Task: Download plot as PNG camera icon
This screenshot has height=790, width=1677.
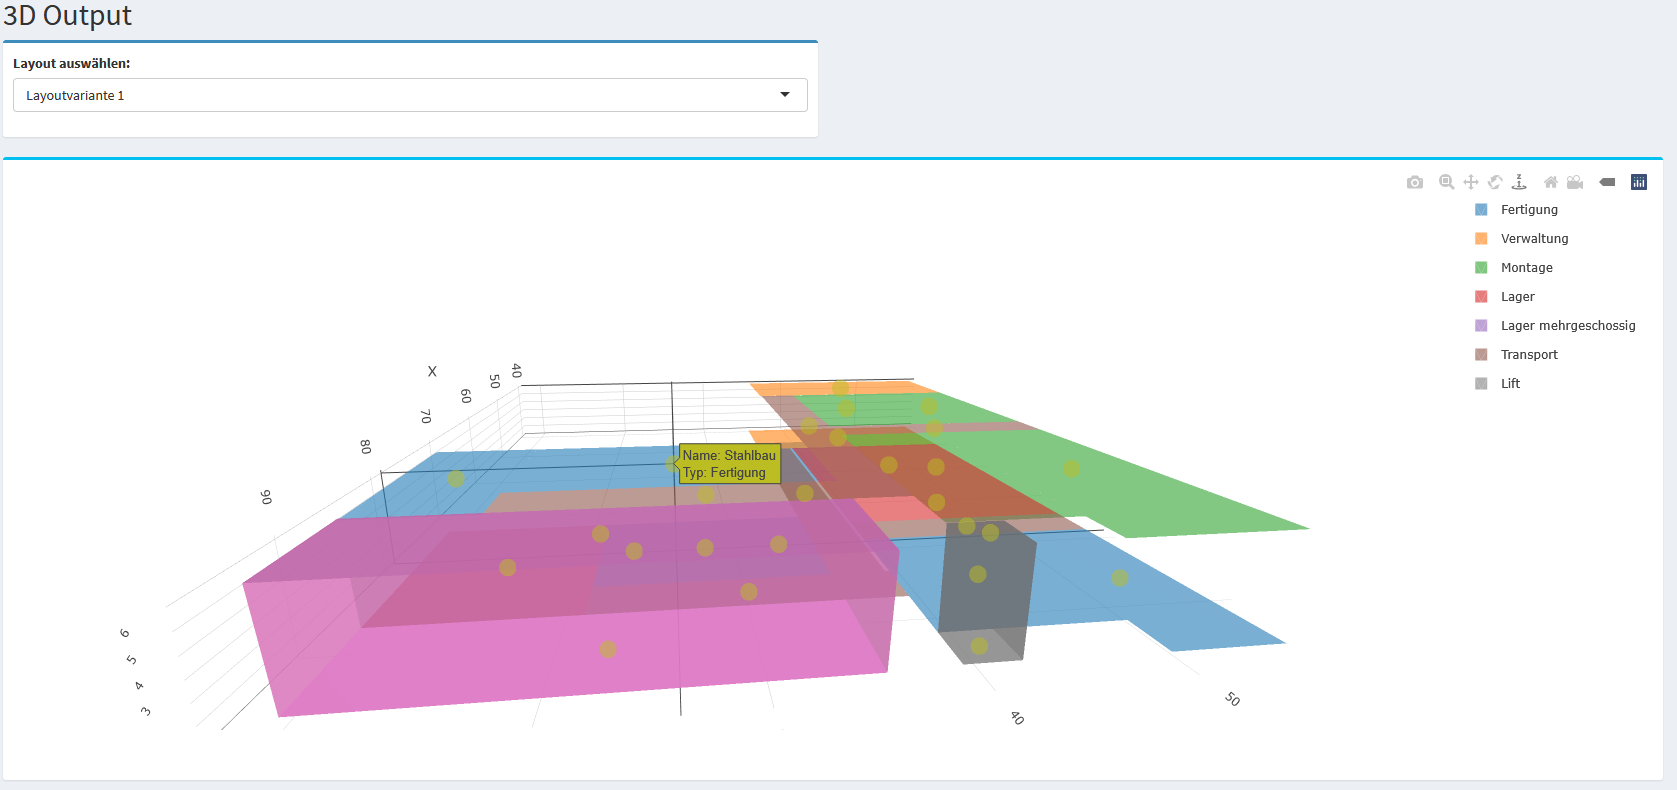Action: pos(1414,182)
